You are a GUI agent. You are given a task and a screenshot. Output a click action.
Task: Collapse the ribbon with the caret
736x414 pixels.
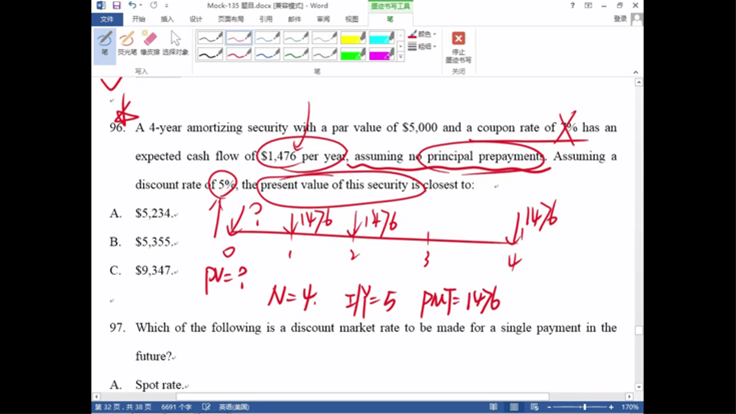pos(636,72)
